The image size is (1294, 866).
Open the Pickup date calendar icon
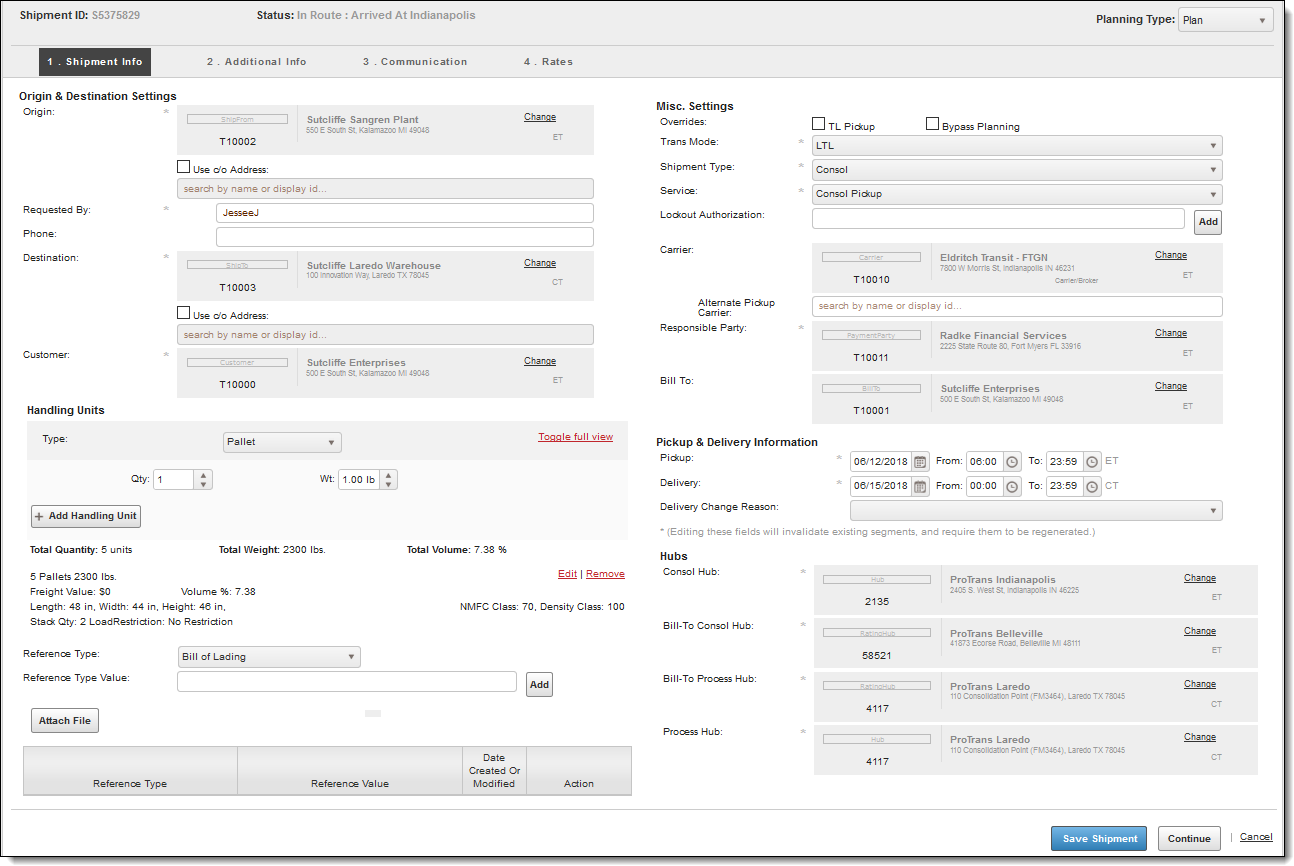click(x=920, y=462)
